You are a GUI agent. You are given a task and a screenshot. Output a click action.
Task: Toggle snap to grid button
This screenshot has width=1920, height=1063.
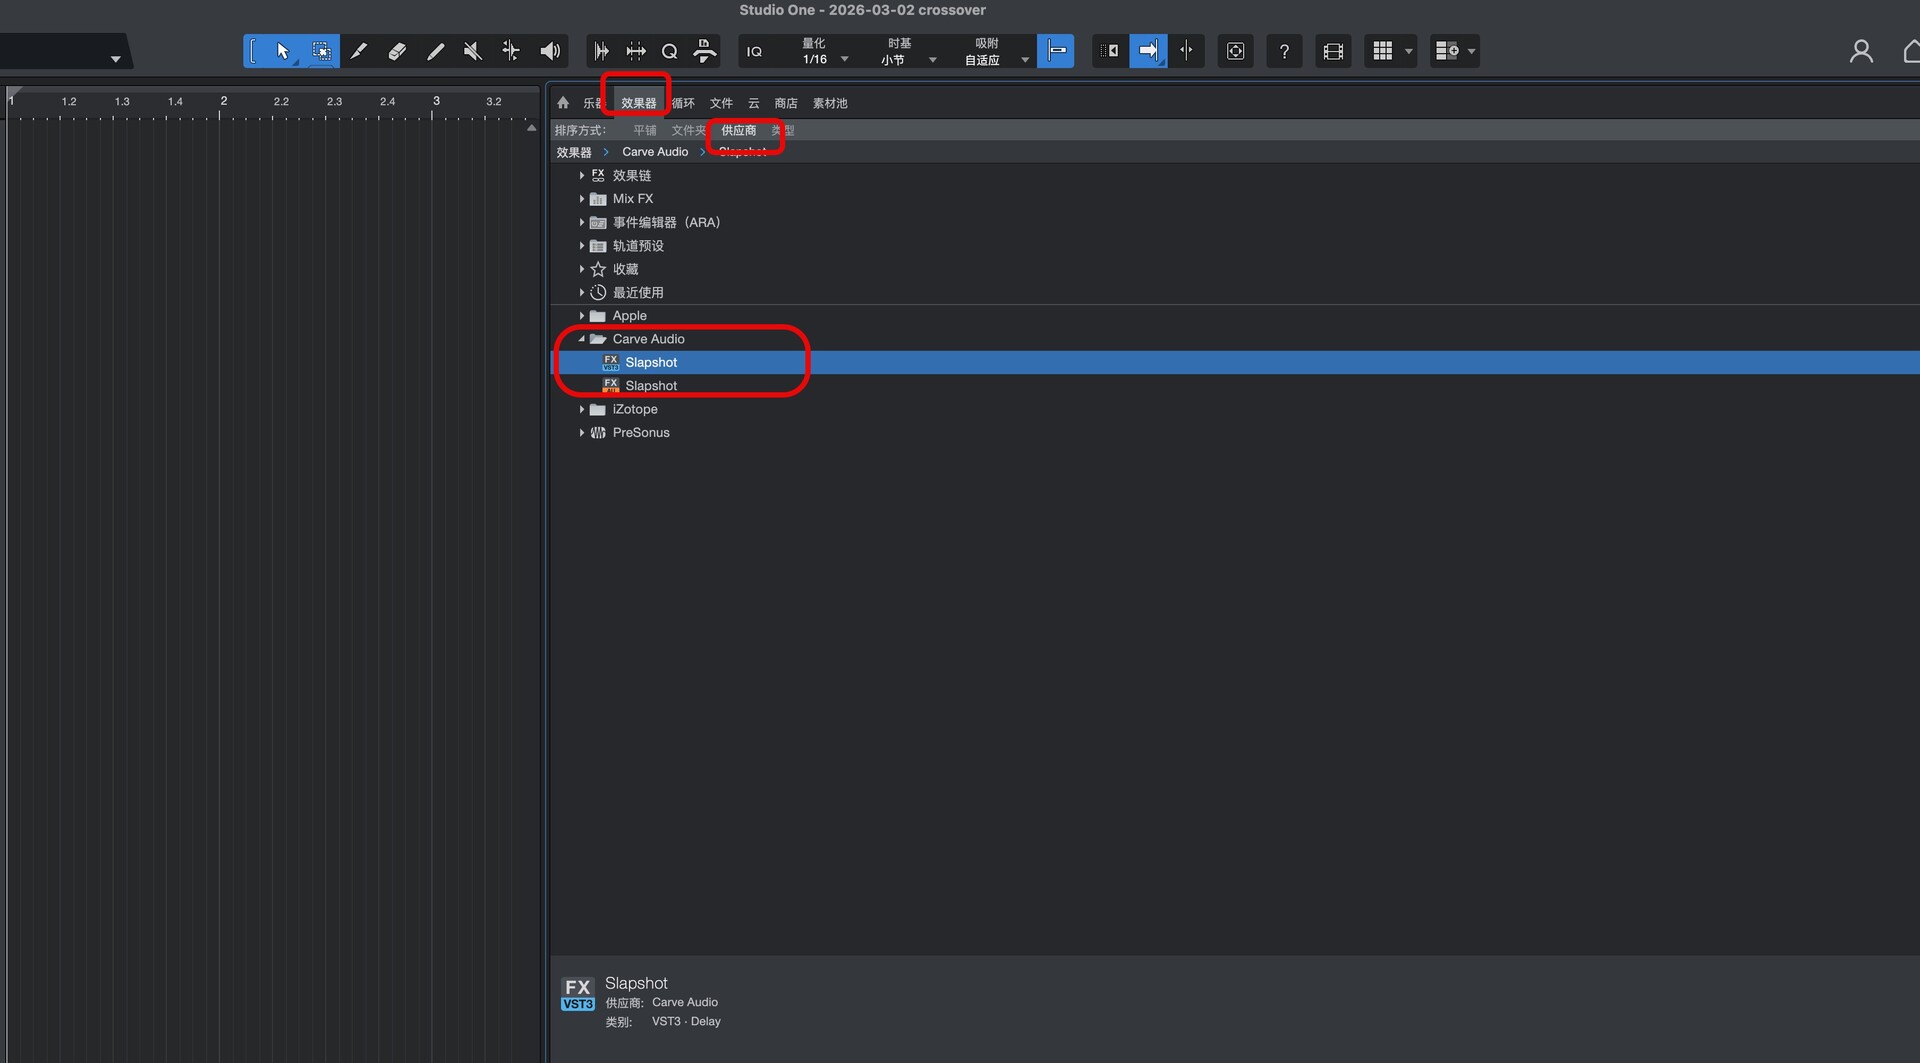[1056, 51]
